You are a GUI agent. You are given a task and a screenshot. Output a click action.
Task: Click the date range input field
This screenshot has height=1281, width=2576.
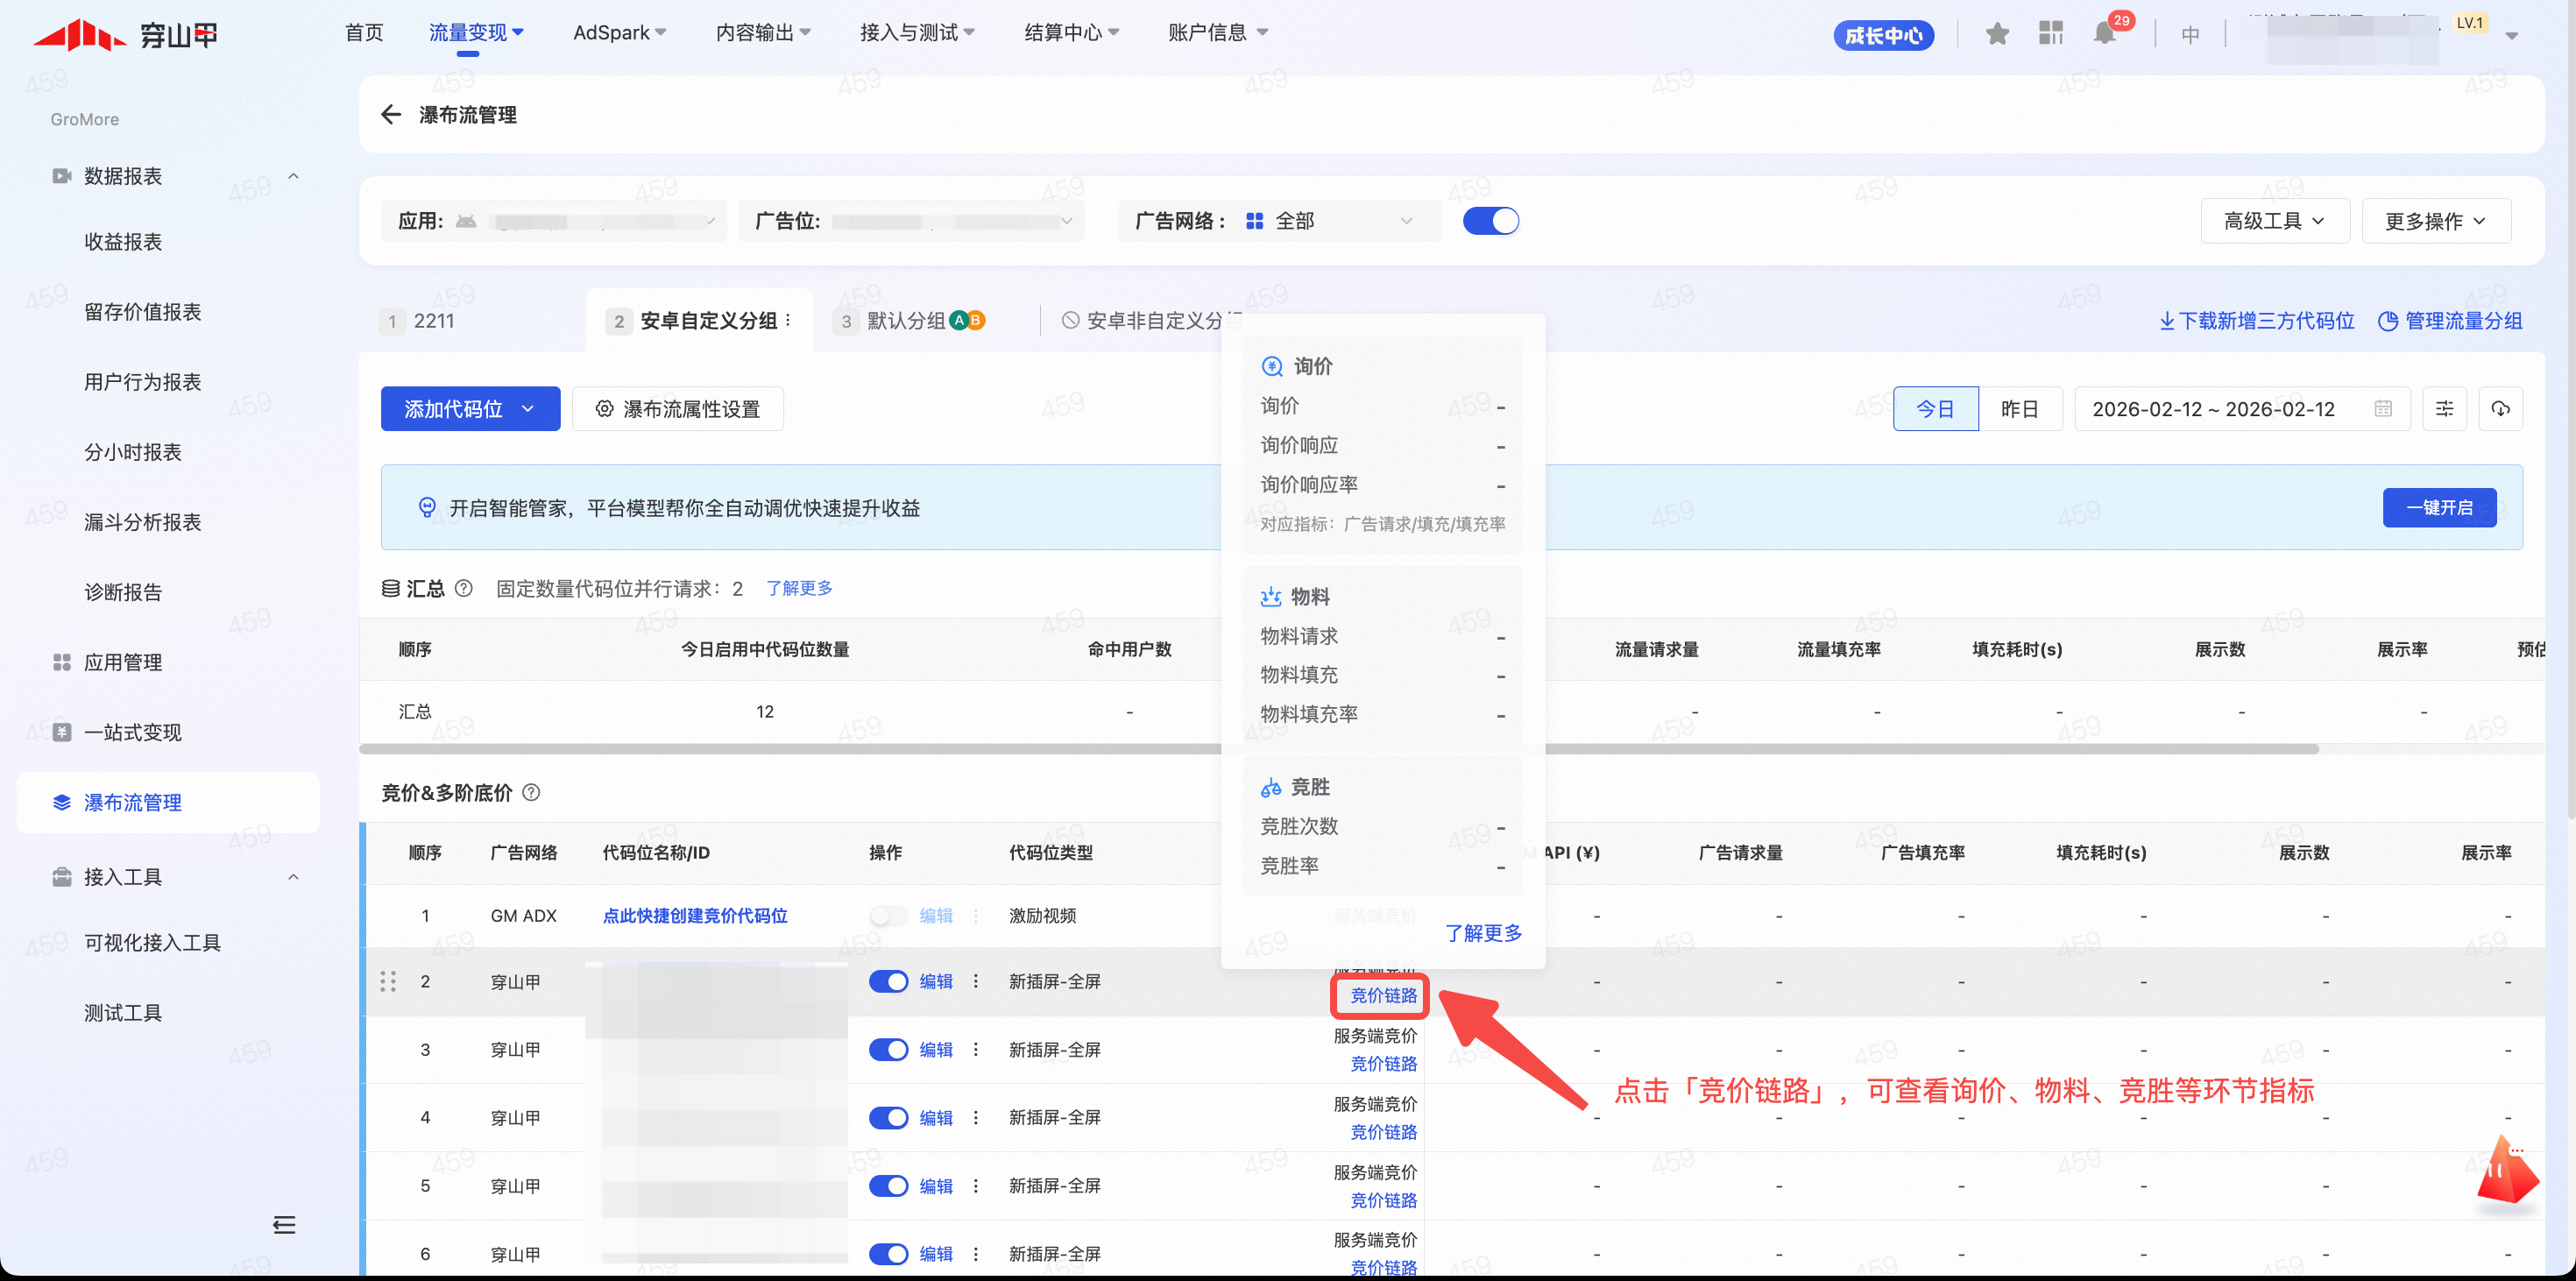click(2230, 409)
